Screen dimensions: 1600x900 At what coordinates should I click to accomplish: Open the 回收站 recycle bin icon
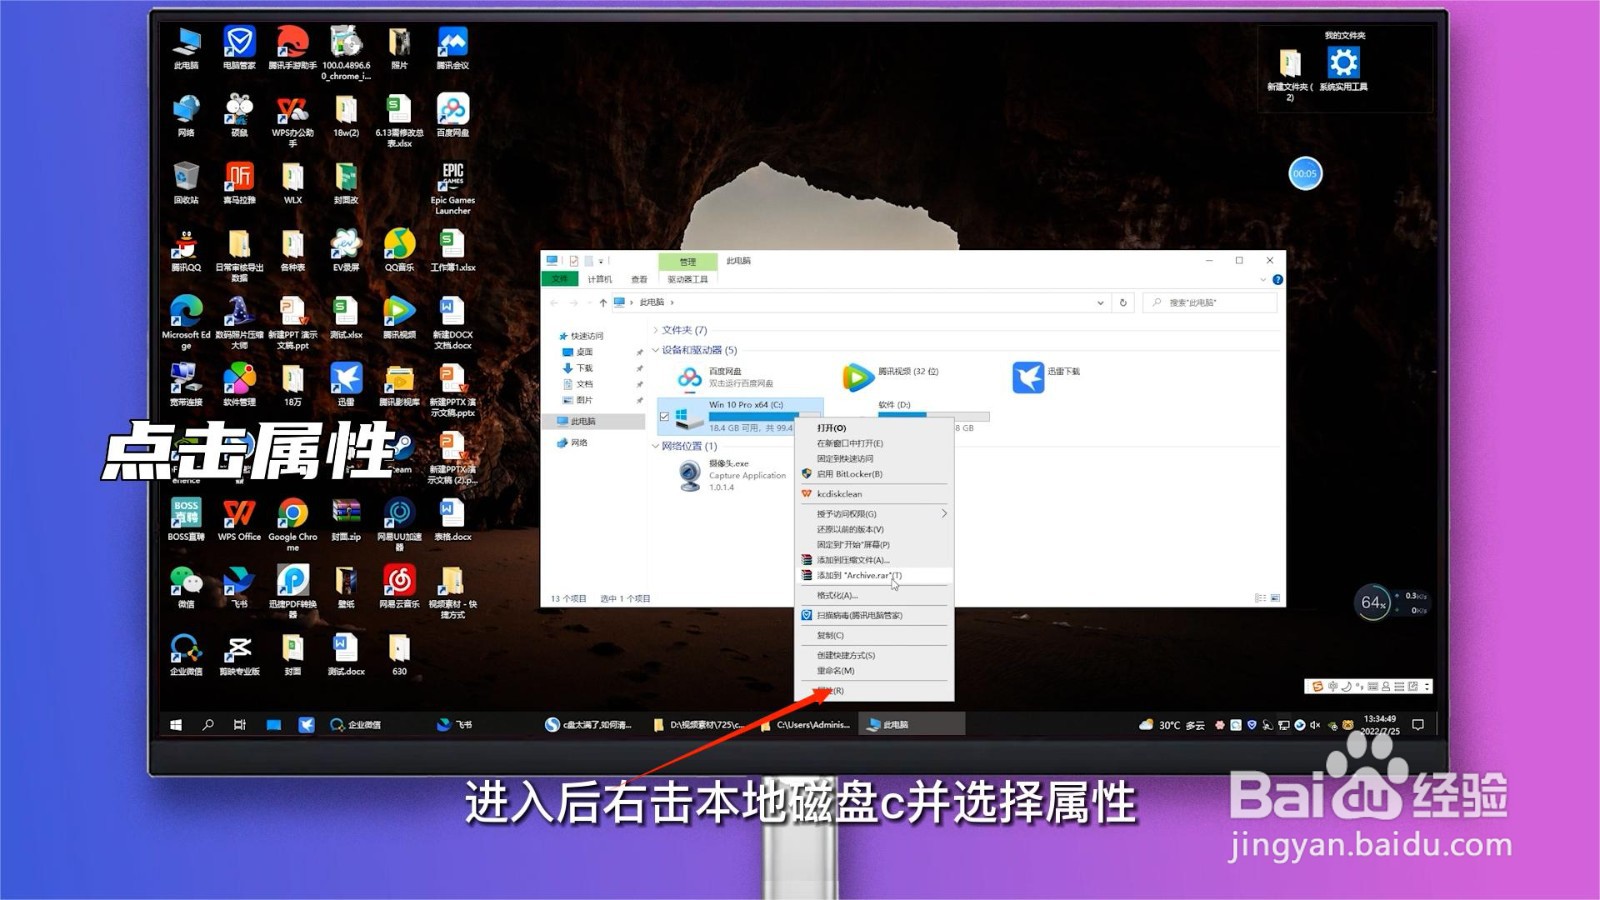(x=186, y=182)
